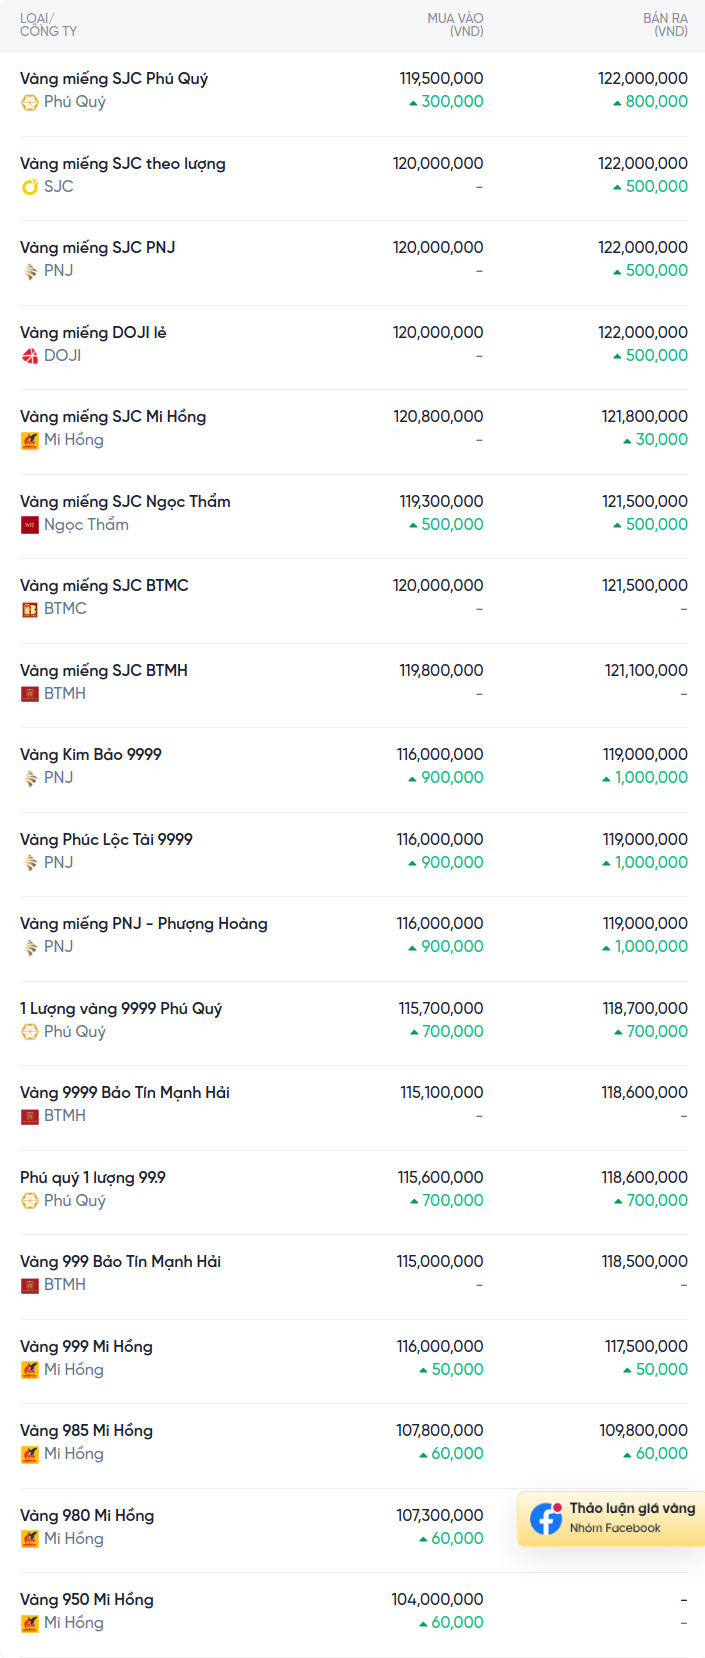Click the Facebook icon in the discussion banner
Image resolution: width=705 pixels, height=1658 pixels.
(546, 1518)
